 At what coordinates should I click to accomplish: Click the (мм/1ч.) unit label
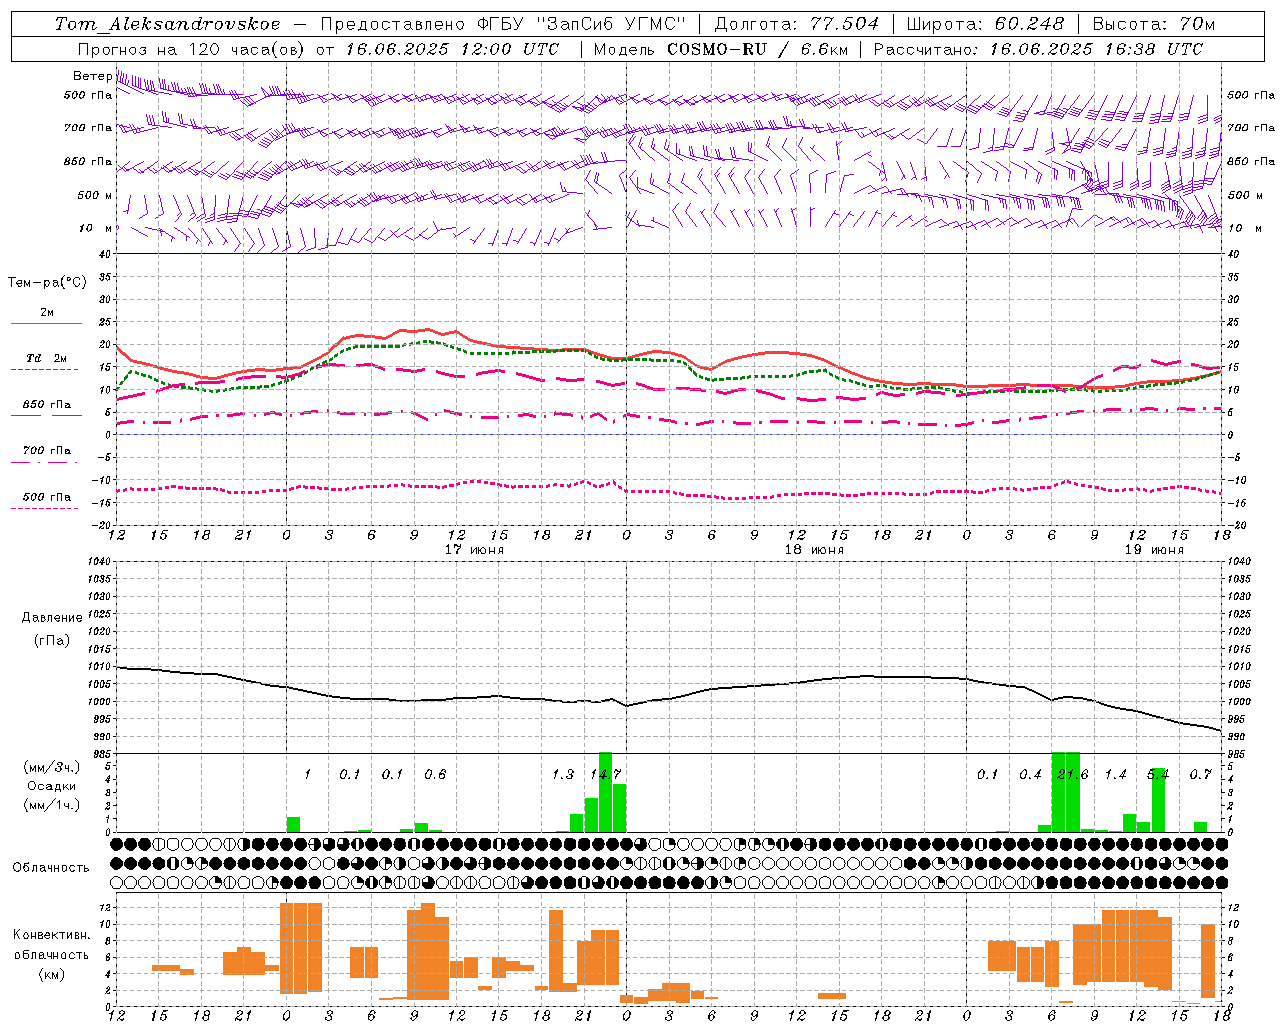click(x=52, y=805)
